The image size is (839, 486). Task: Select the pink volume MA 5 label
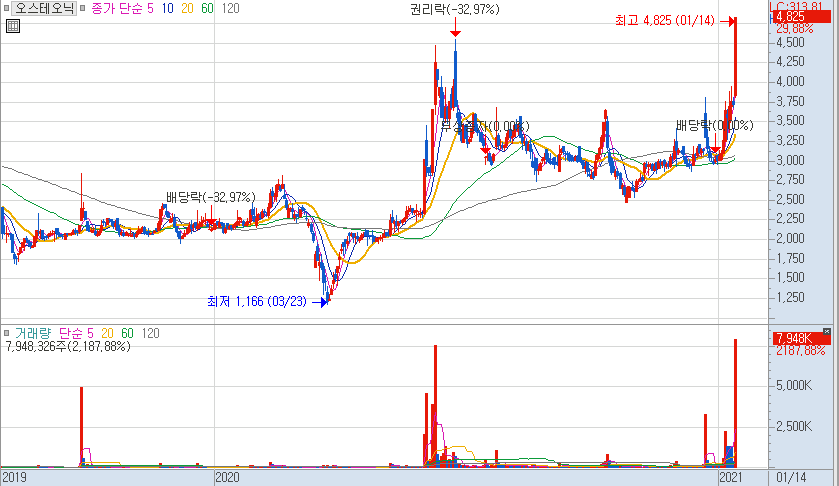click(90, 333)
